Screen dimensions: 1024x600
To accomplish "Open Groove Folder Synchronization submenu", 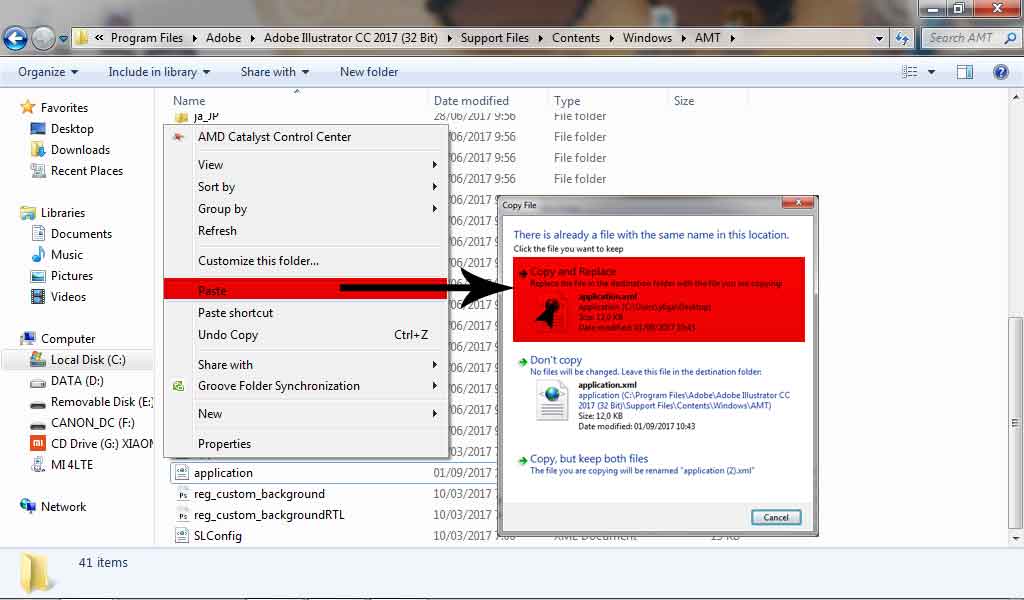I will point(305,386).
